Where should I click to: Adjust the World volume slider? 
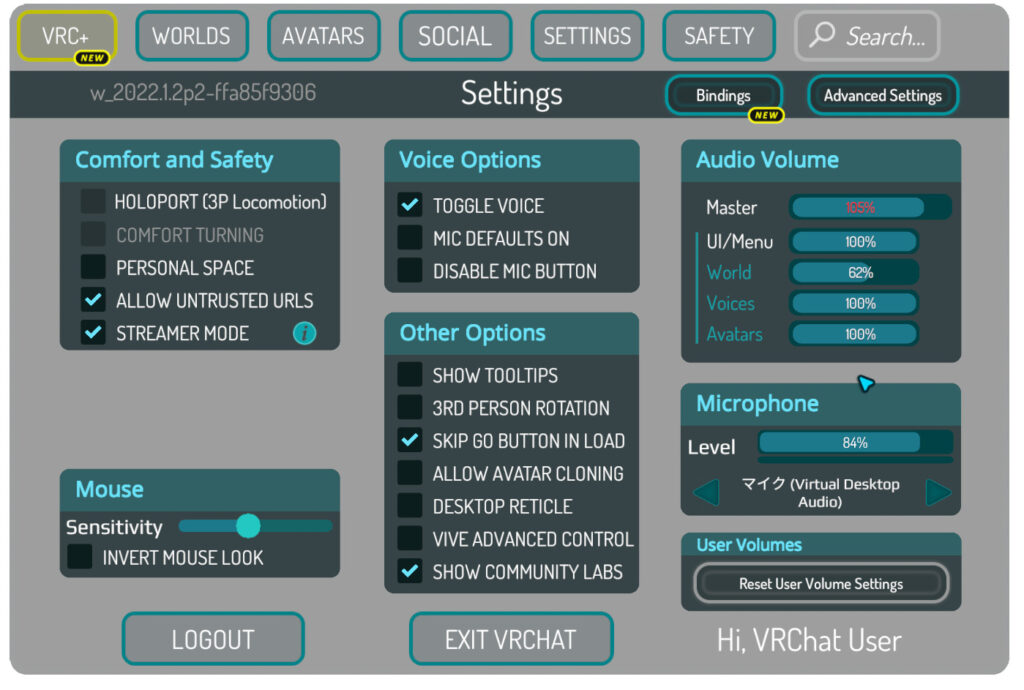click(854, 272)
